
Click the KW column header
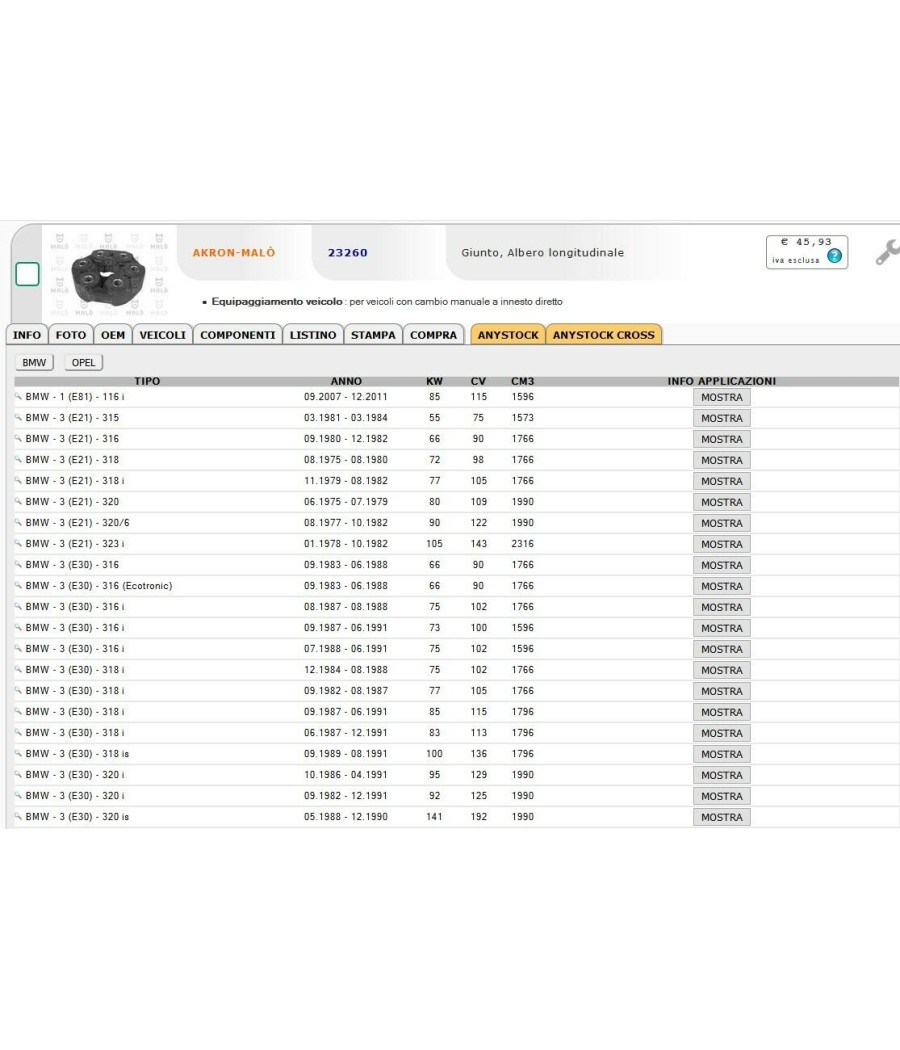coord(435,381)
